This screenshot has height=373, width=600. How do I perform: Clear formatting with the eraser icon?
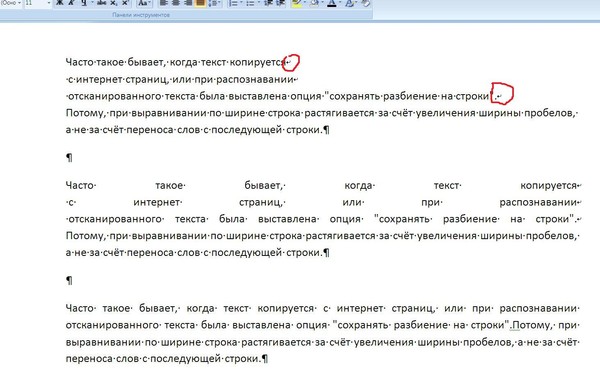point(366,3)
